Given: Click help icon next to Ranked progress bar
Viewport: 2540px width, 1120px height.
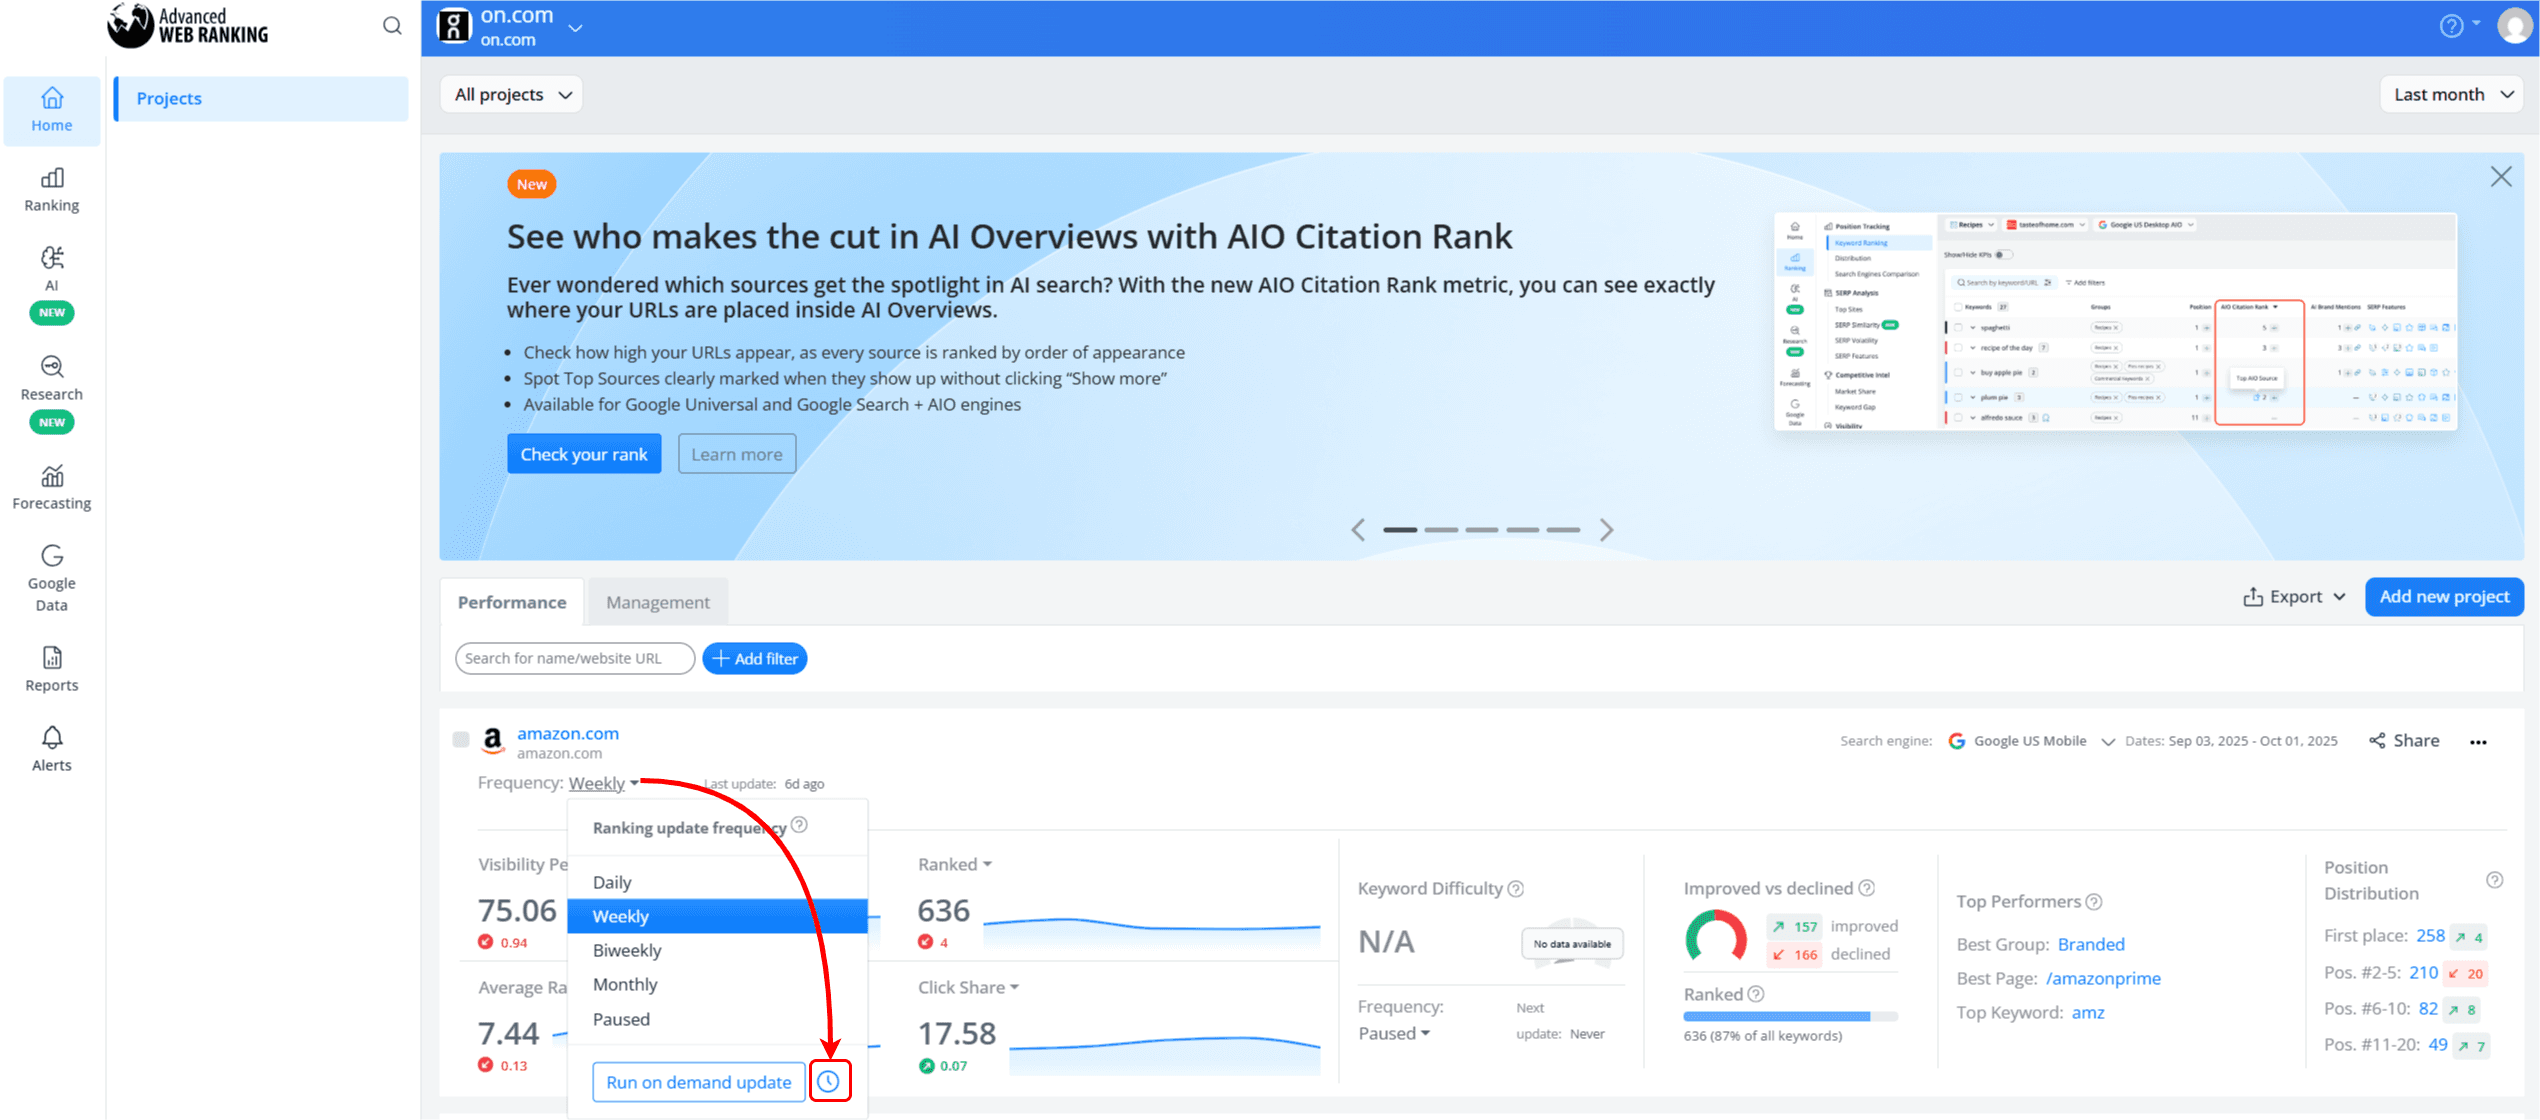Looking at the screenshot, I should tap(1756, 993).
